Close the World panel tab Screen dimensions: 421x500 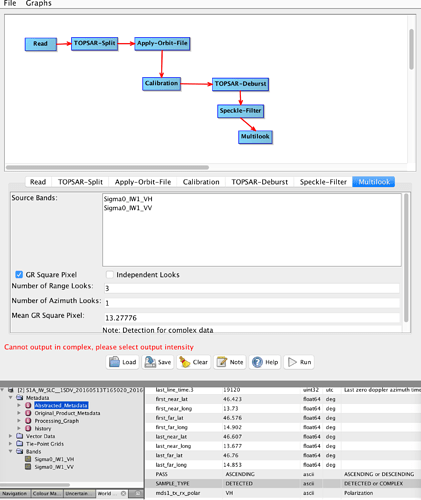click(x=123, y=493)
